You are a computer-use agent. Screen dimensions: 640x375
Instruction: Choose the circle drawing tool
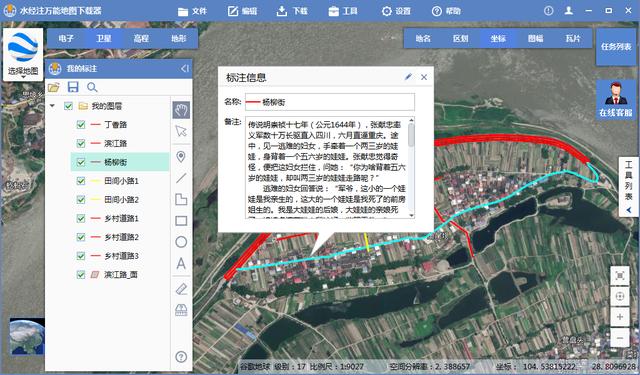[x=181, y=242]
